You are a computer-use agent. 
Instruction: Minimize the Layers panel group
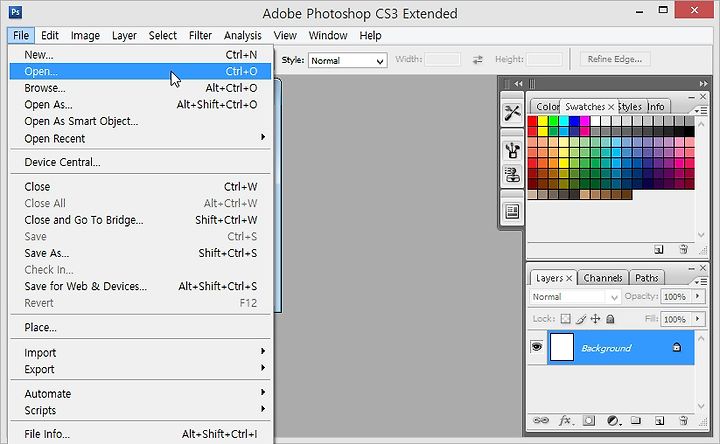691,268
